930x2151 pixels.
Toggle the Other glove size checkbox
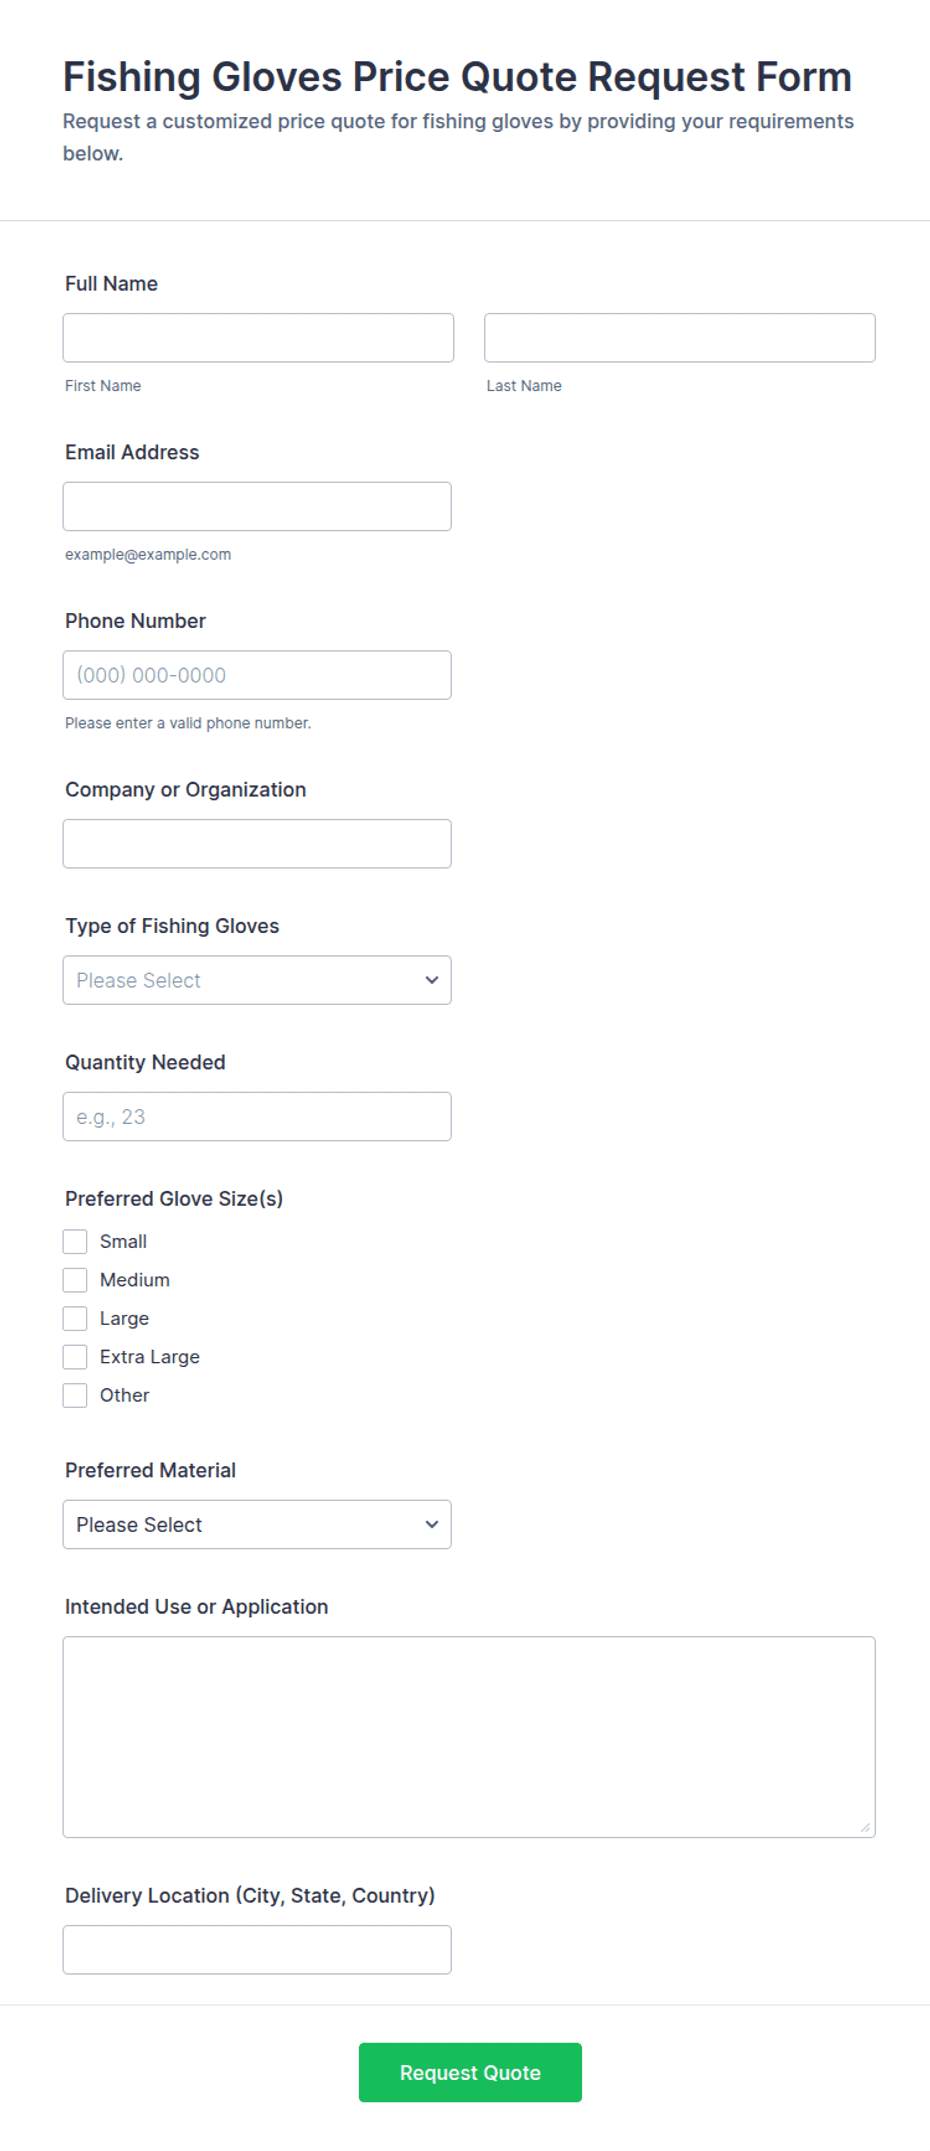pos(75,1395)
